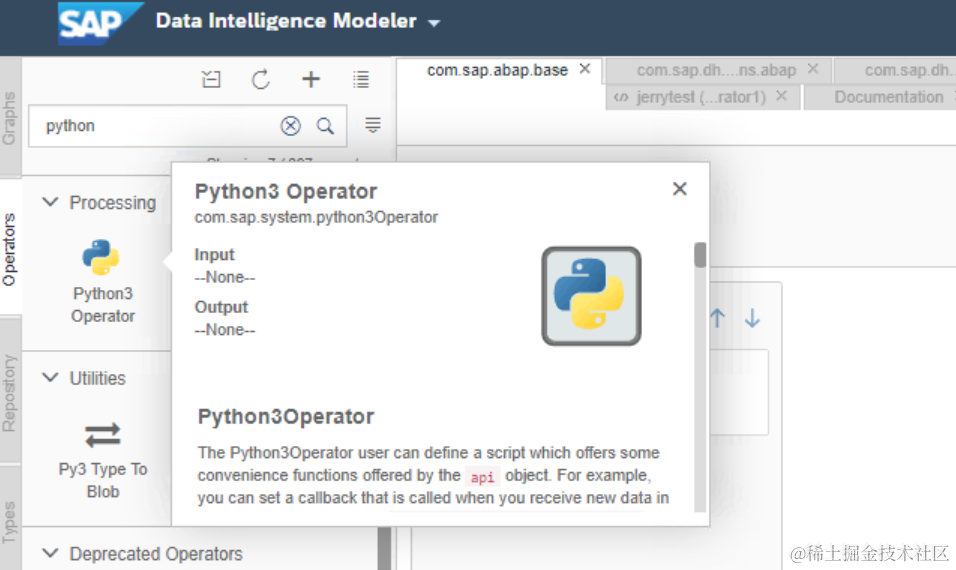Click the Output label in popup
This screenshot has width=956, height=570.
click(221, 307)
